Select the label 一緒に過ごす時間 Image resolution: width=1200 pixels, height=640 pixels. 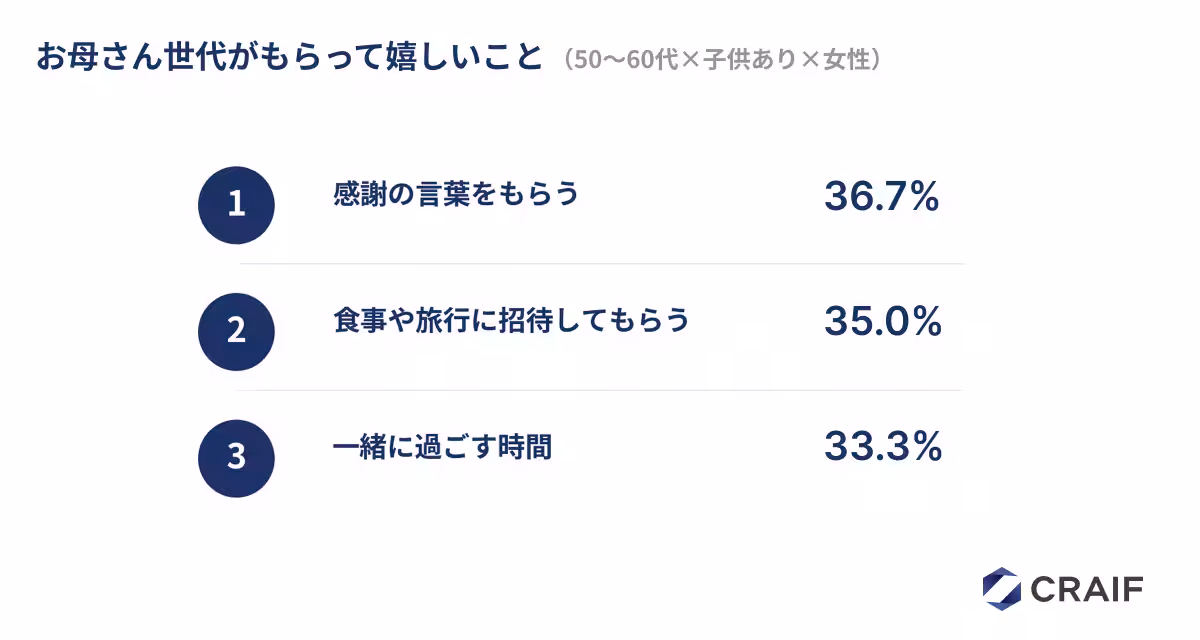point(442,447)
